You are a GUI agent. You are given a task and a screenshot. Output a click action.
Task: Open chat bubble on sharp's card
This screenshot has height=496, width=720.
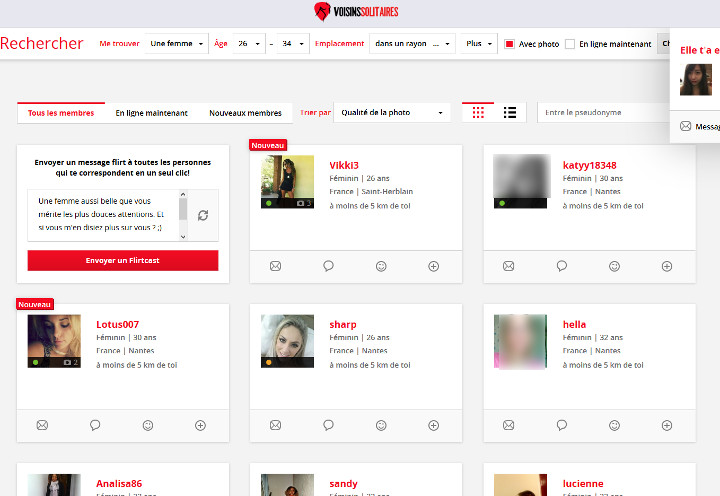click(x=328, y=425)
